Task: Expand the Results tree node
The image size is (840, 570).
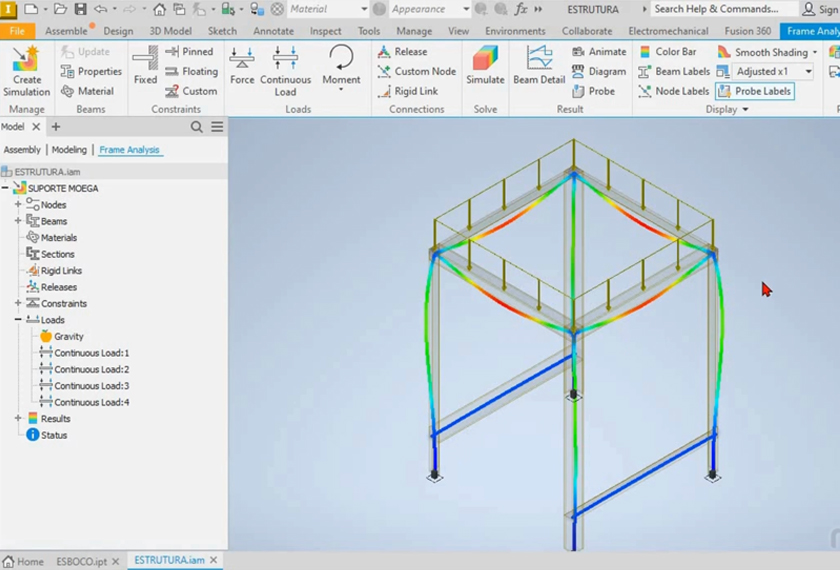Action: pos(18,419)
